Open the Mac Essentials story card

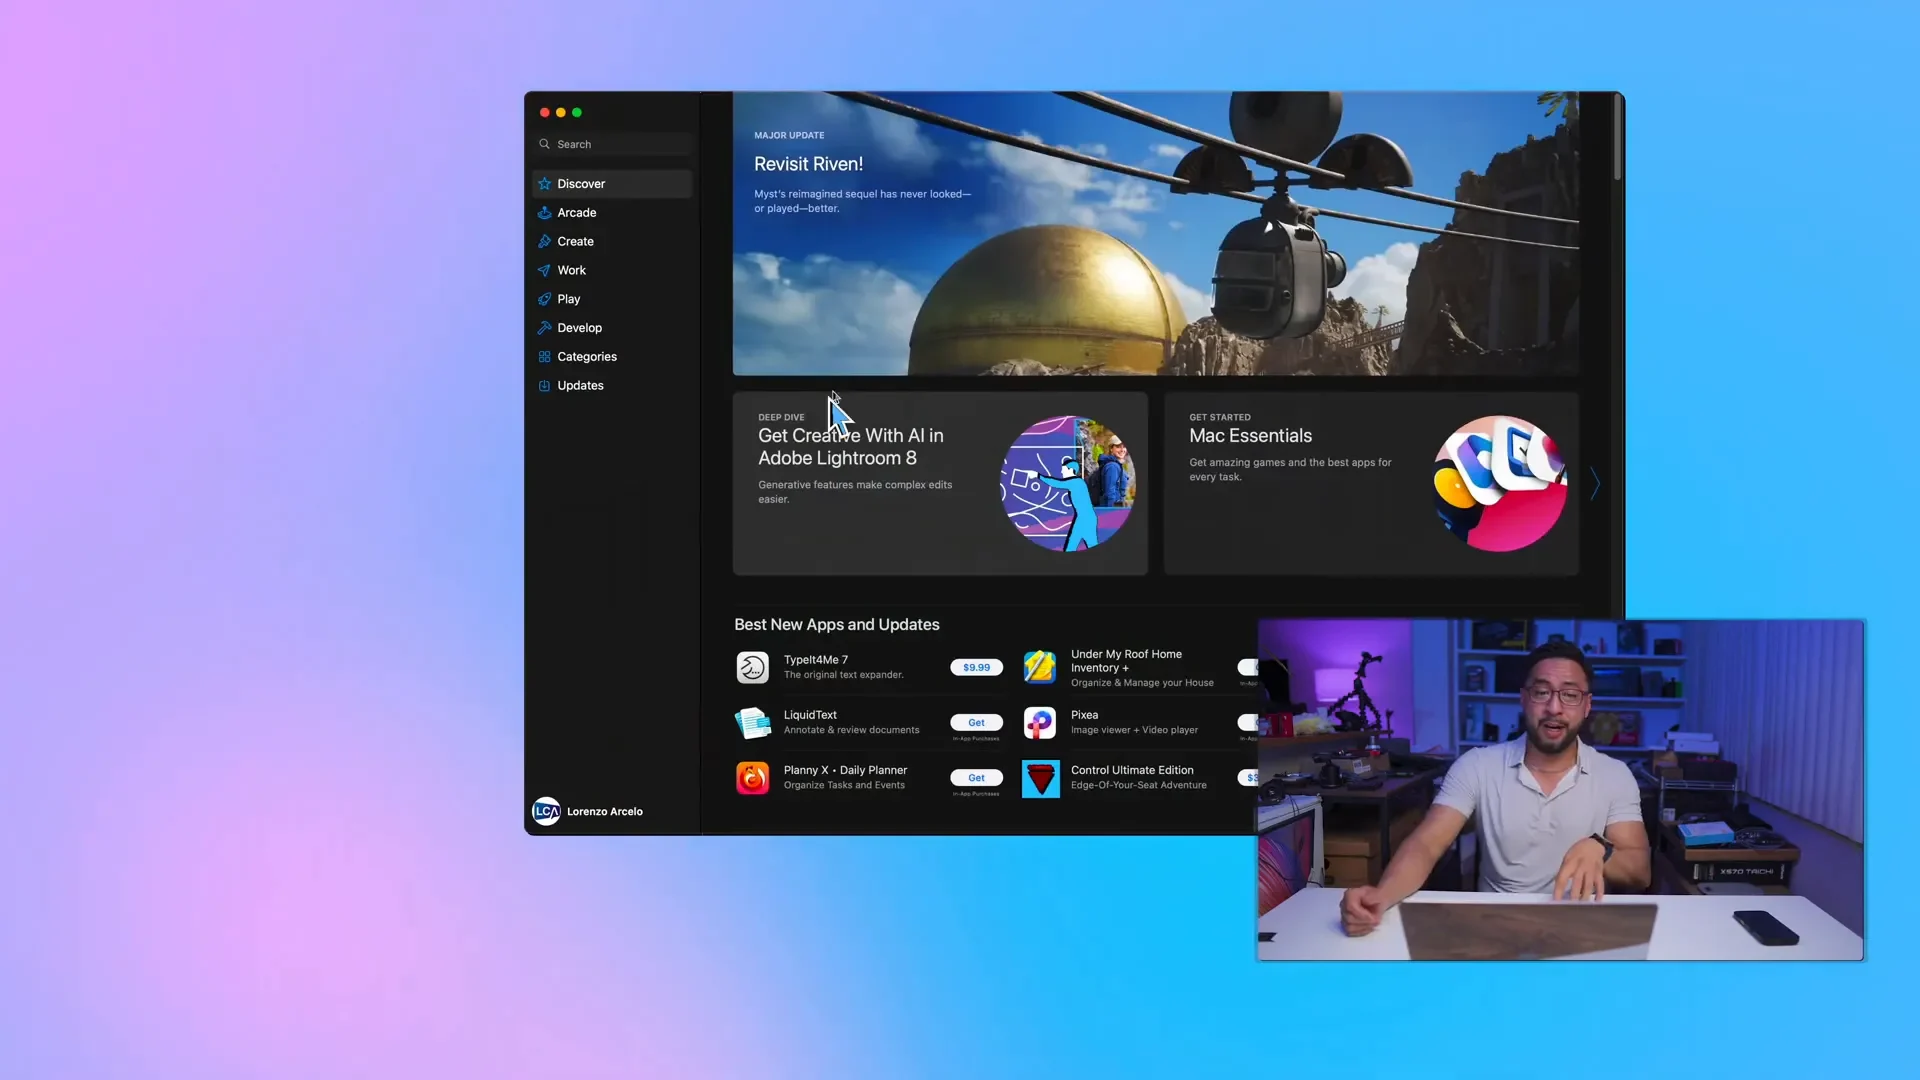pos(1371,484)
